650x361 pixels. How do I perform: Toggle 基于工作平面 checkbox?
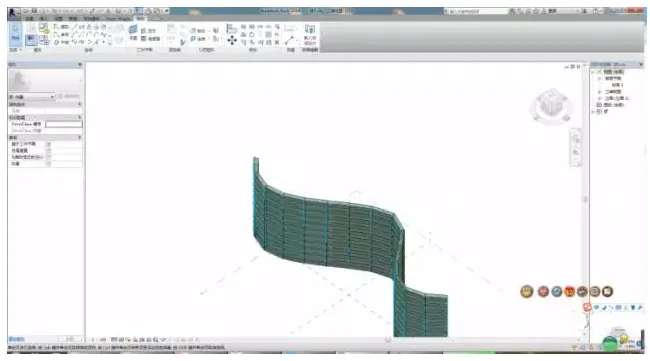(x=48, y=144)
